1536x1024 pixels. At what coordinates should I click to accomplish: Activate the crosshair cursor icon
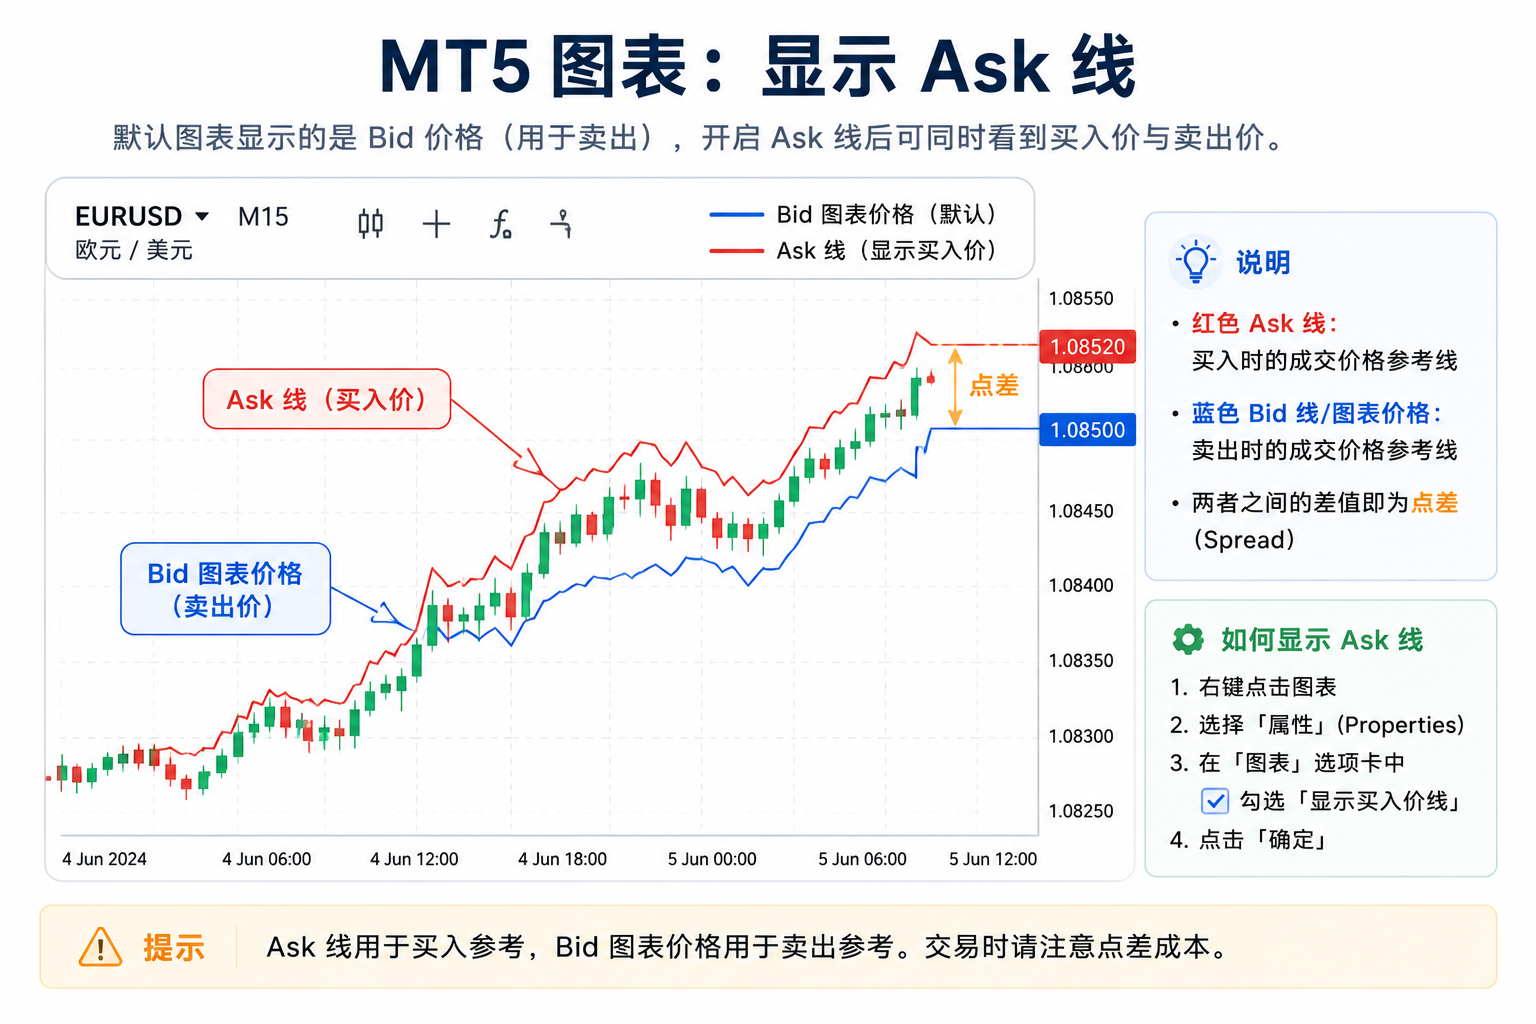click(436, 224)
